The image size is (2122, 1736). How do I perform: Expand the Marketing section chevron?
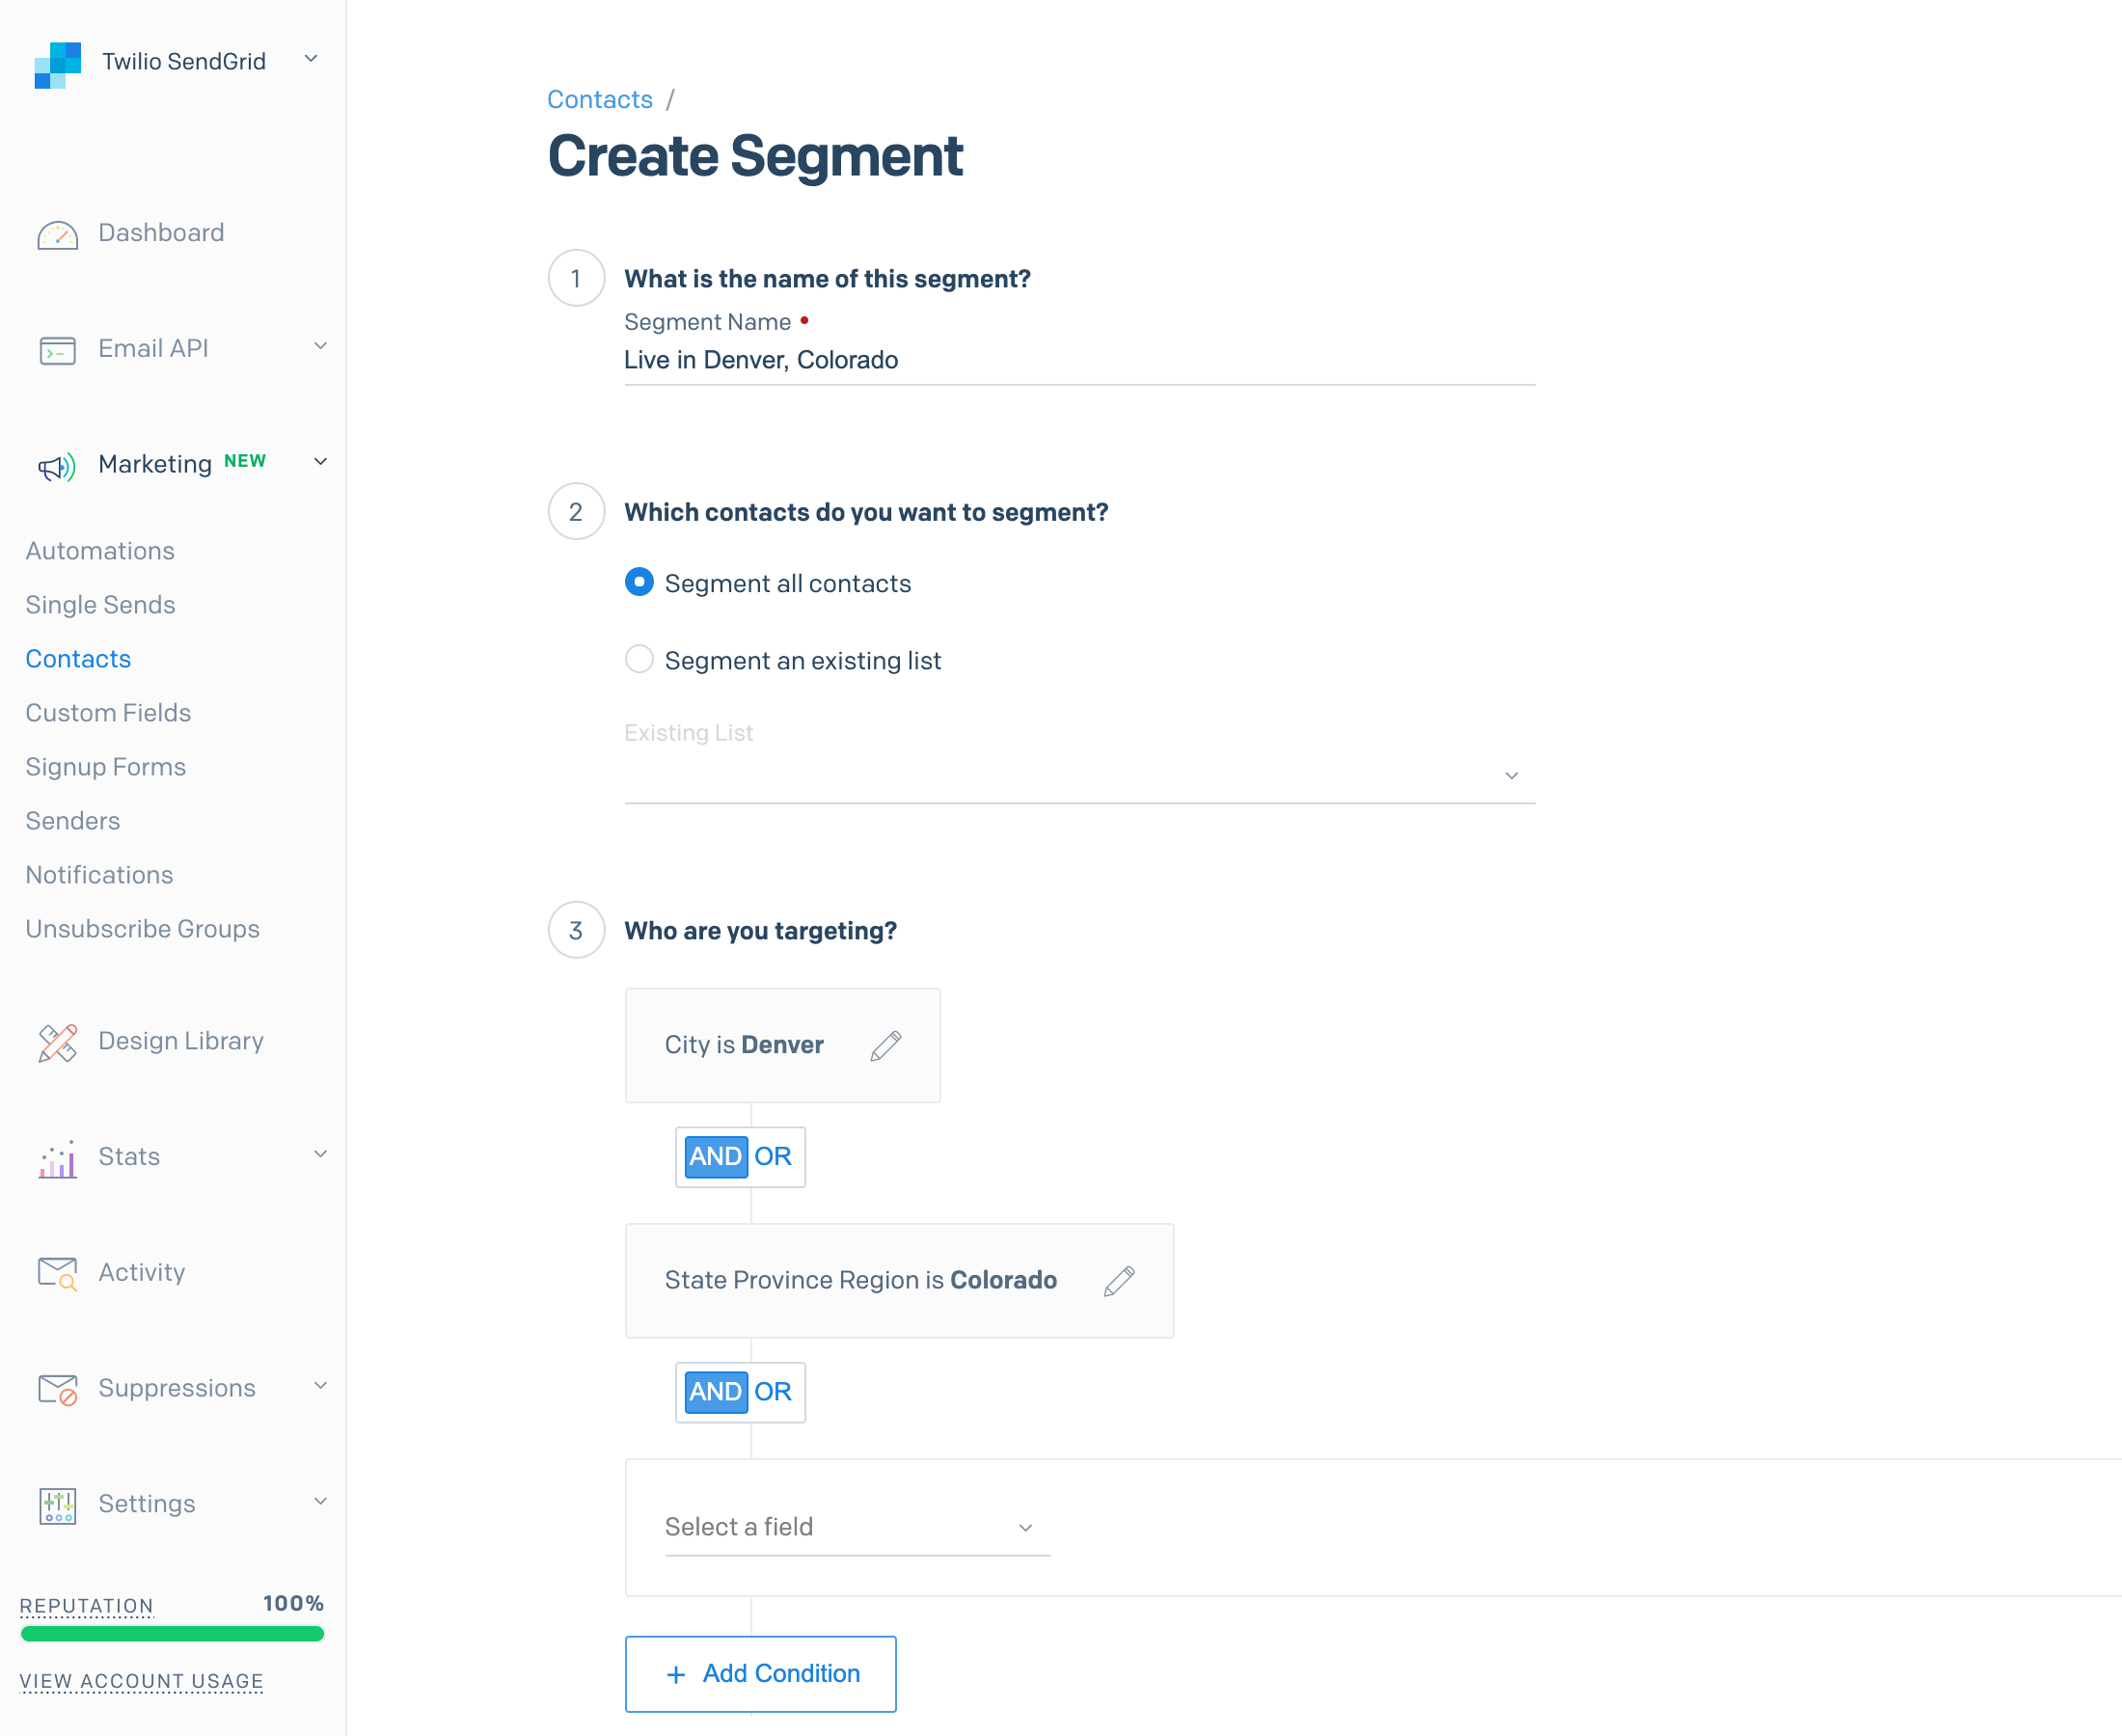click(321, 462)
